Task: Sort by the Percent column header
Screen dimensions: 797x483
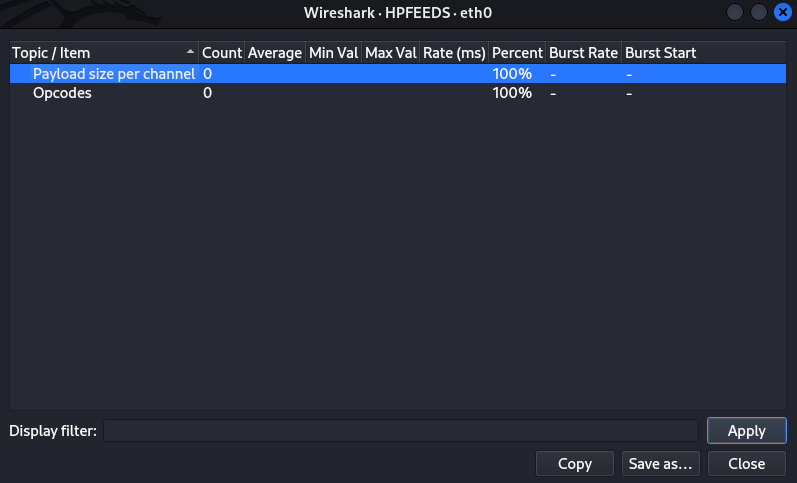Action: tap(517, 52)
